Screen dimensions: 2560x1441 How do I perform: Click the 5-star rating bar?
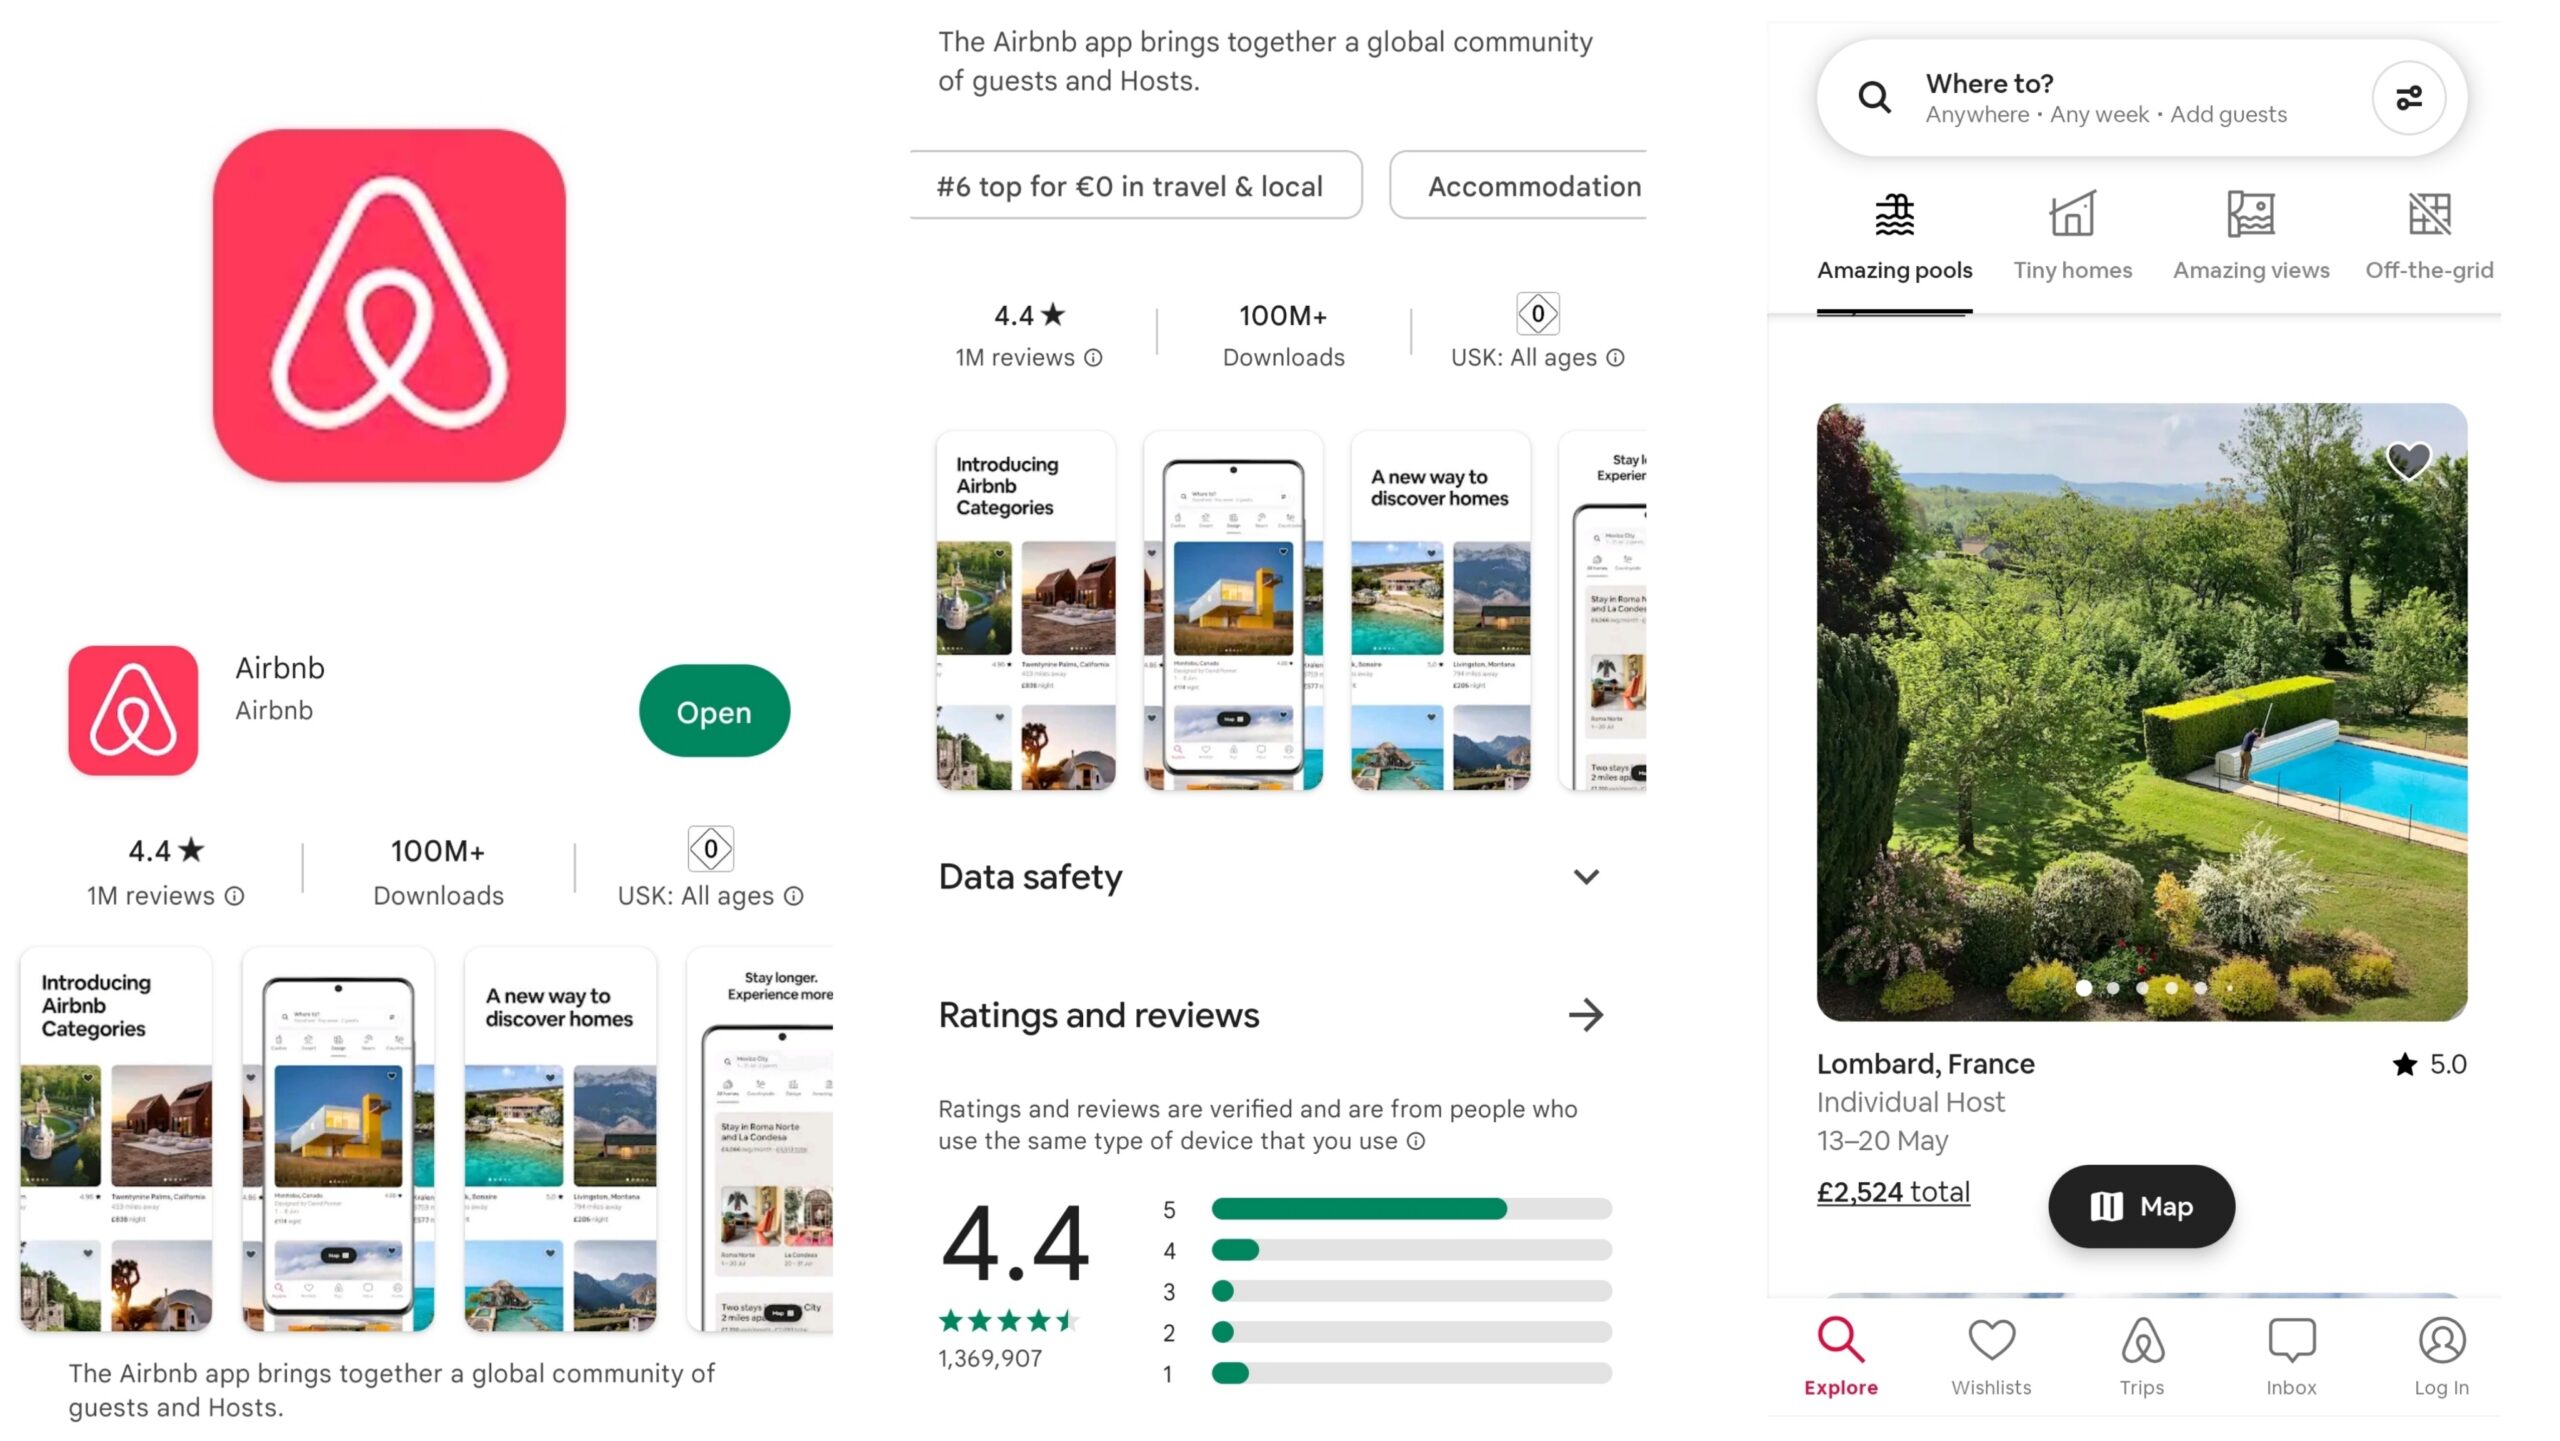tap(1411, 1209)
